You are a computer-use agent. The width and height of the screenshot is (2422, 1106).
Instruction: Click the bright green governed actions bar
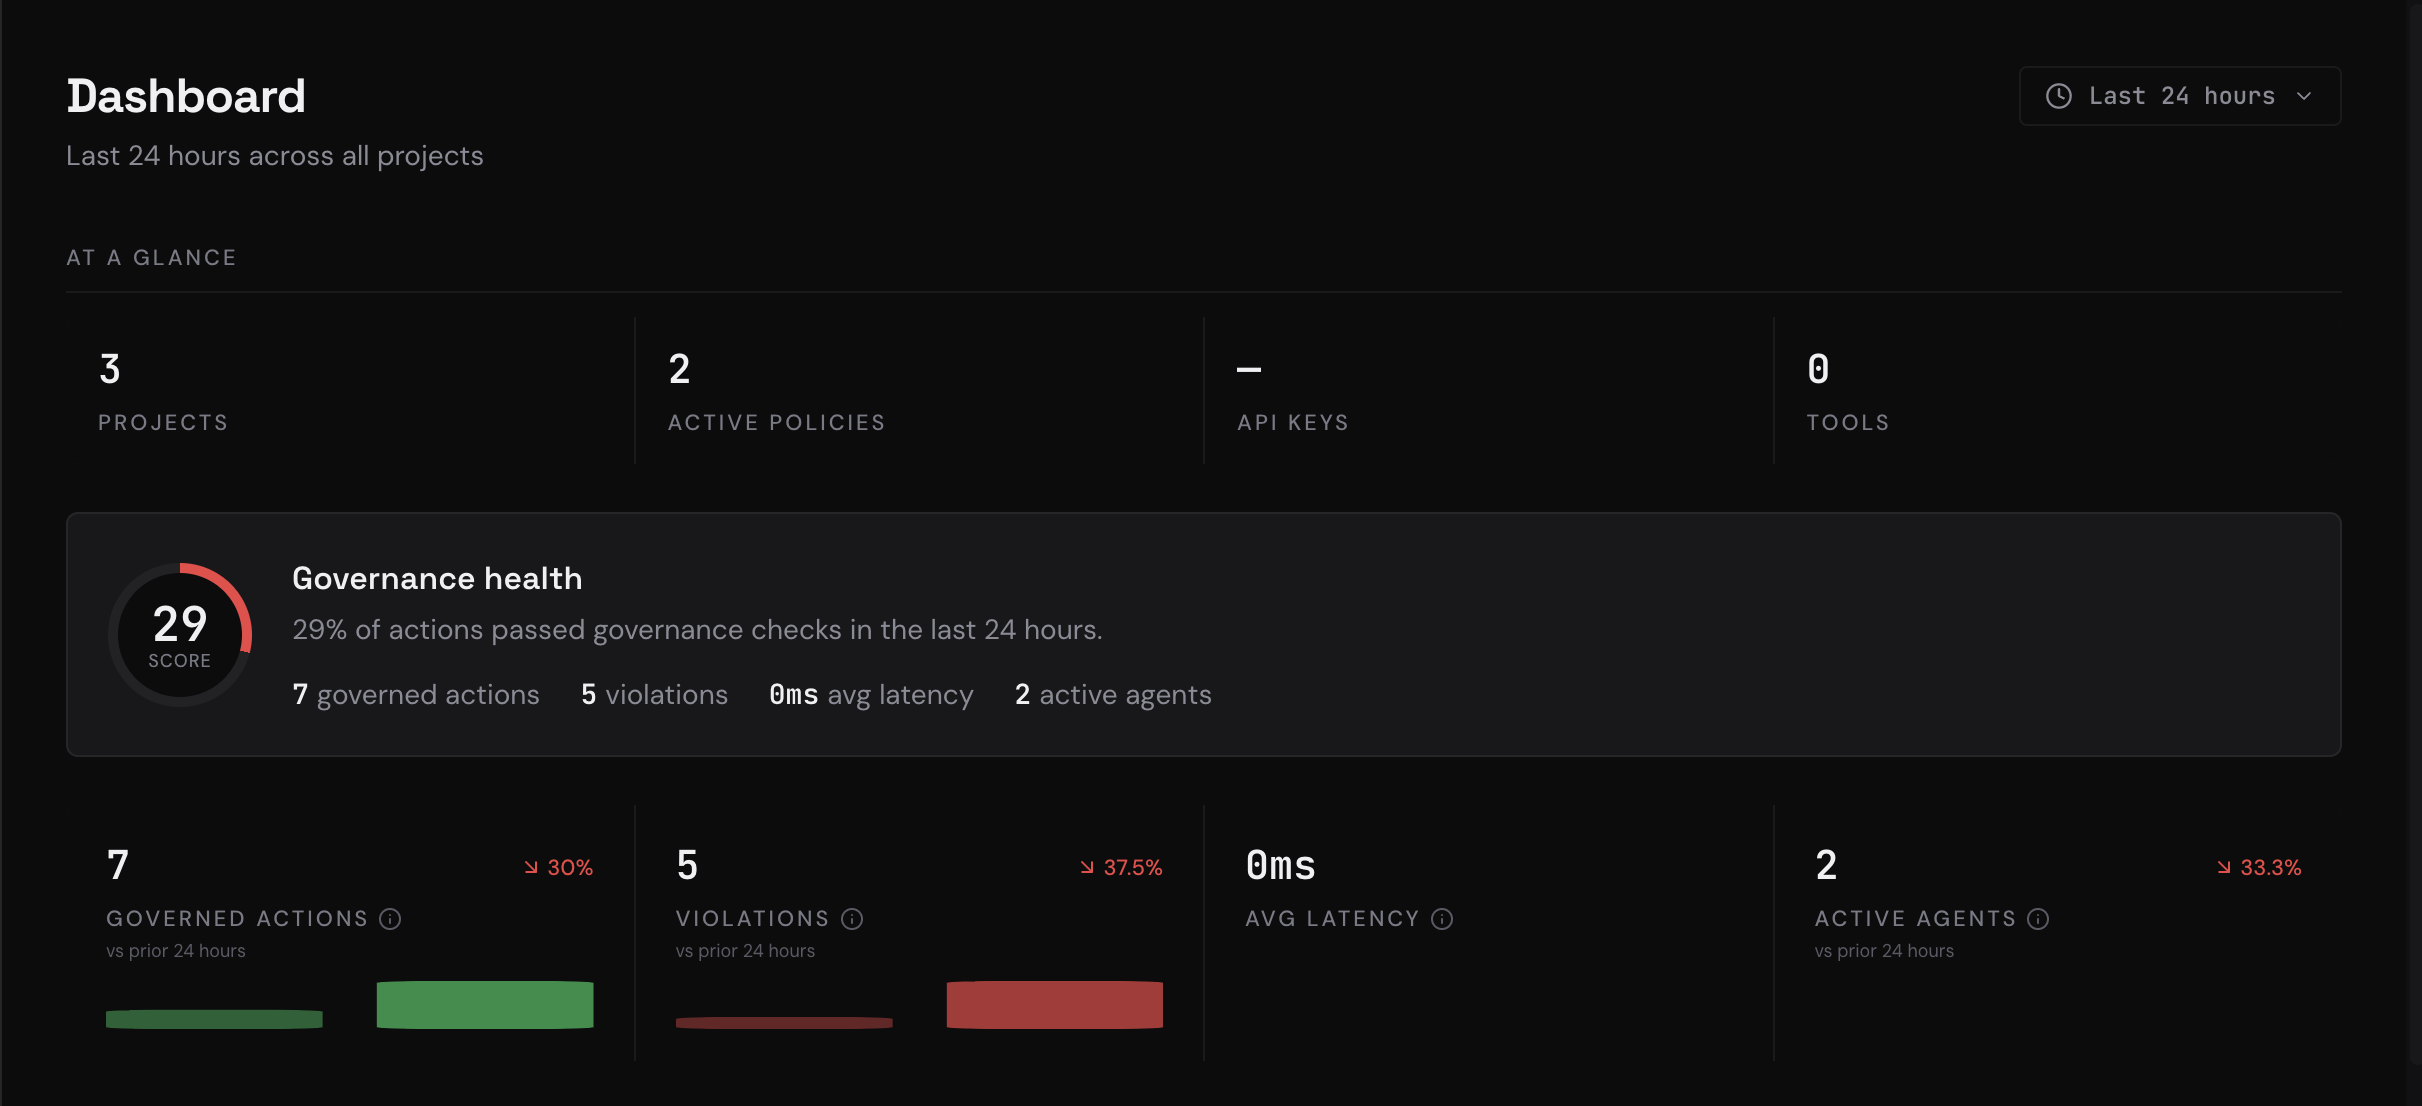pos(485,1005)
